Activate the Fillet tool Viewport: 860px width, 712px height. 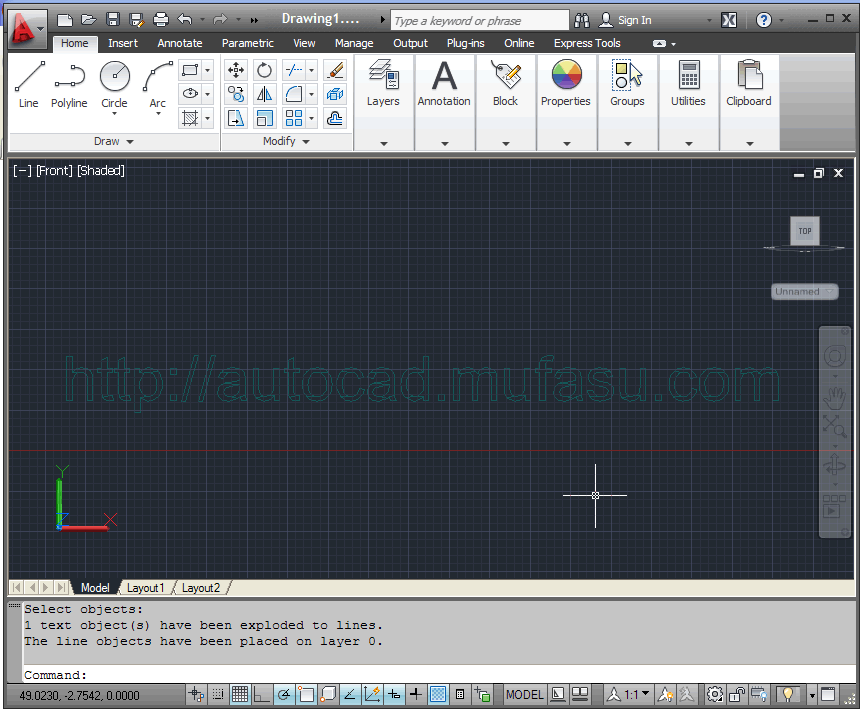point(294,94)
